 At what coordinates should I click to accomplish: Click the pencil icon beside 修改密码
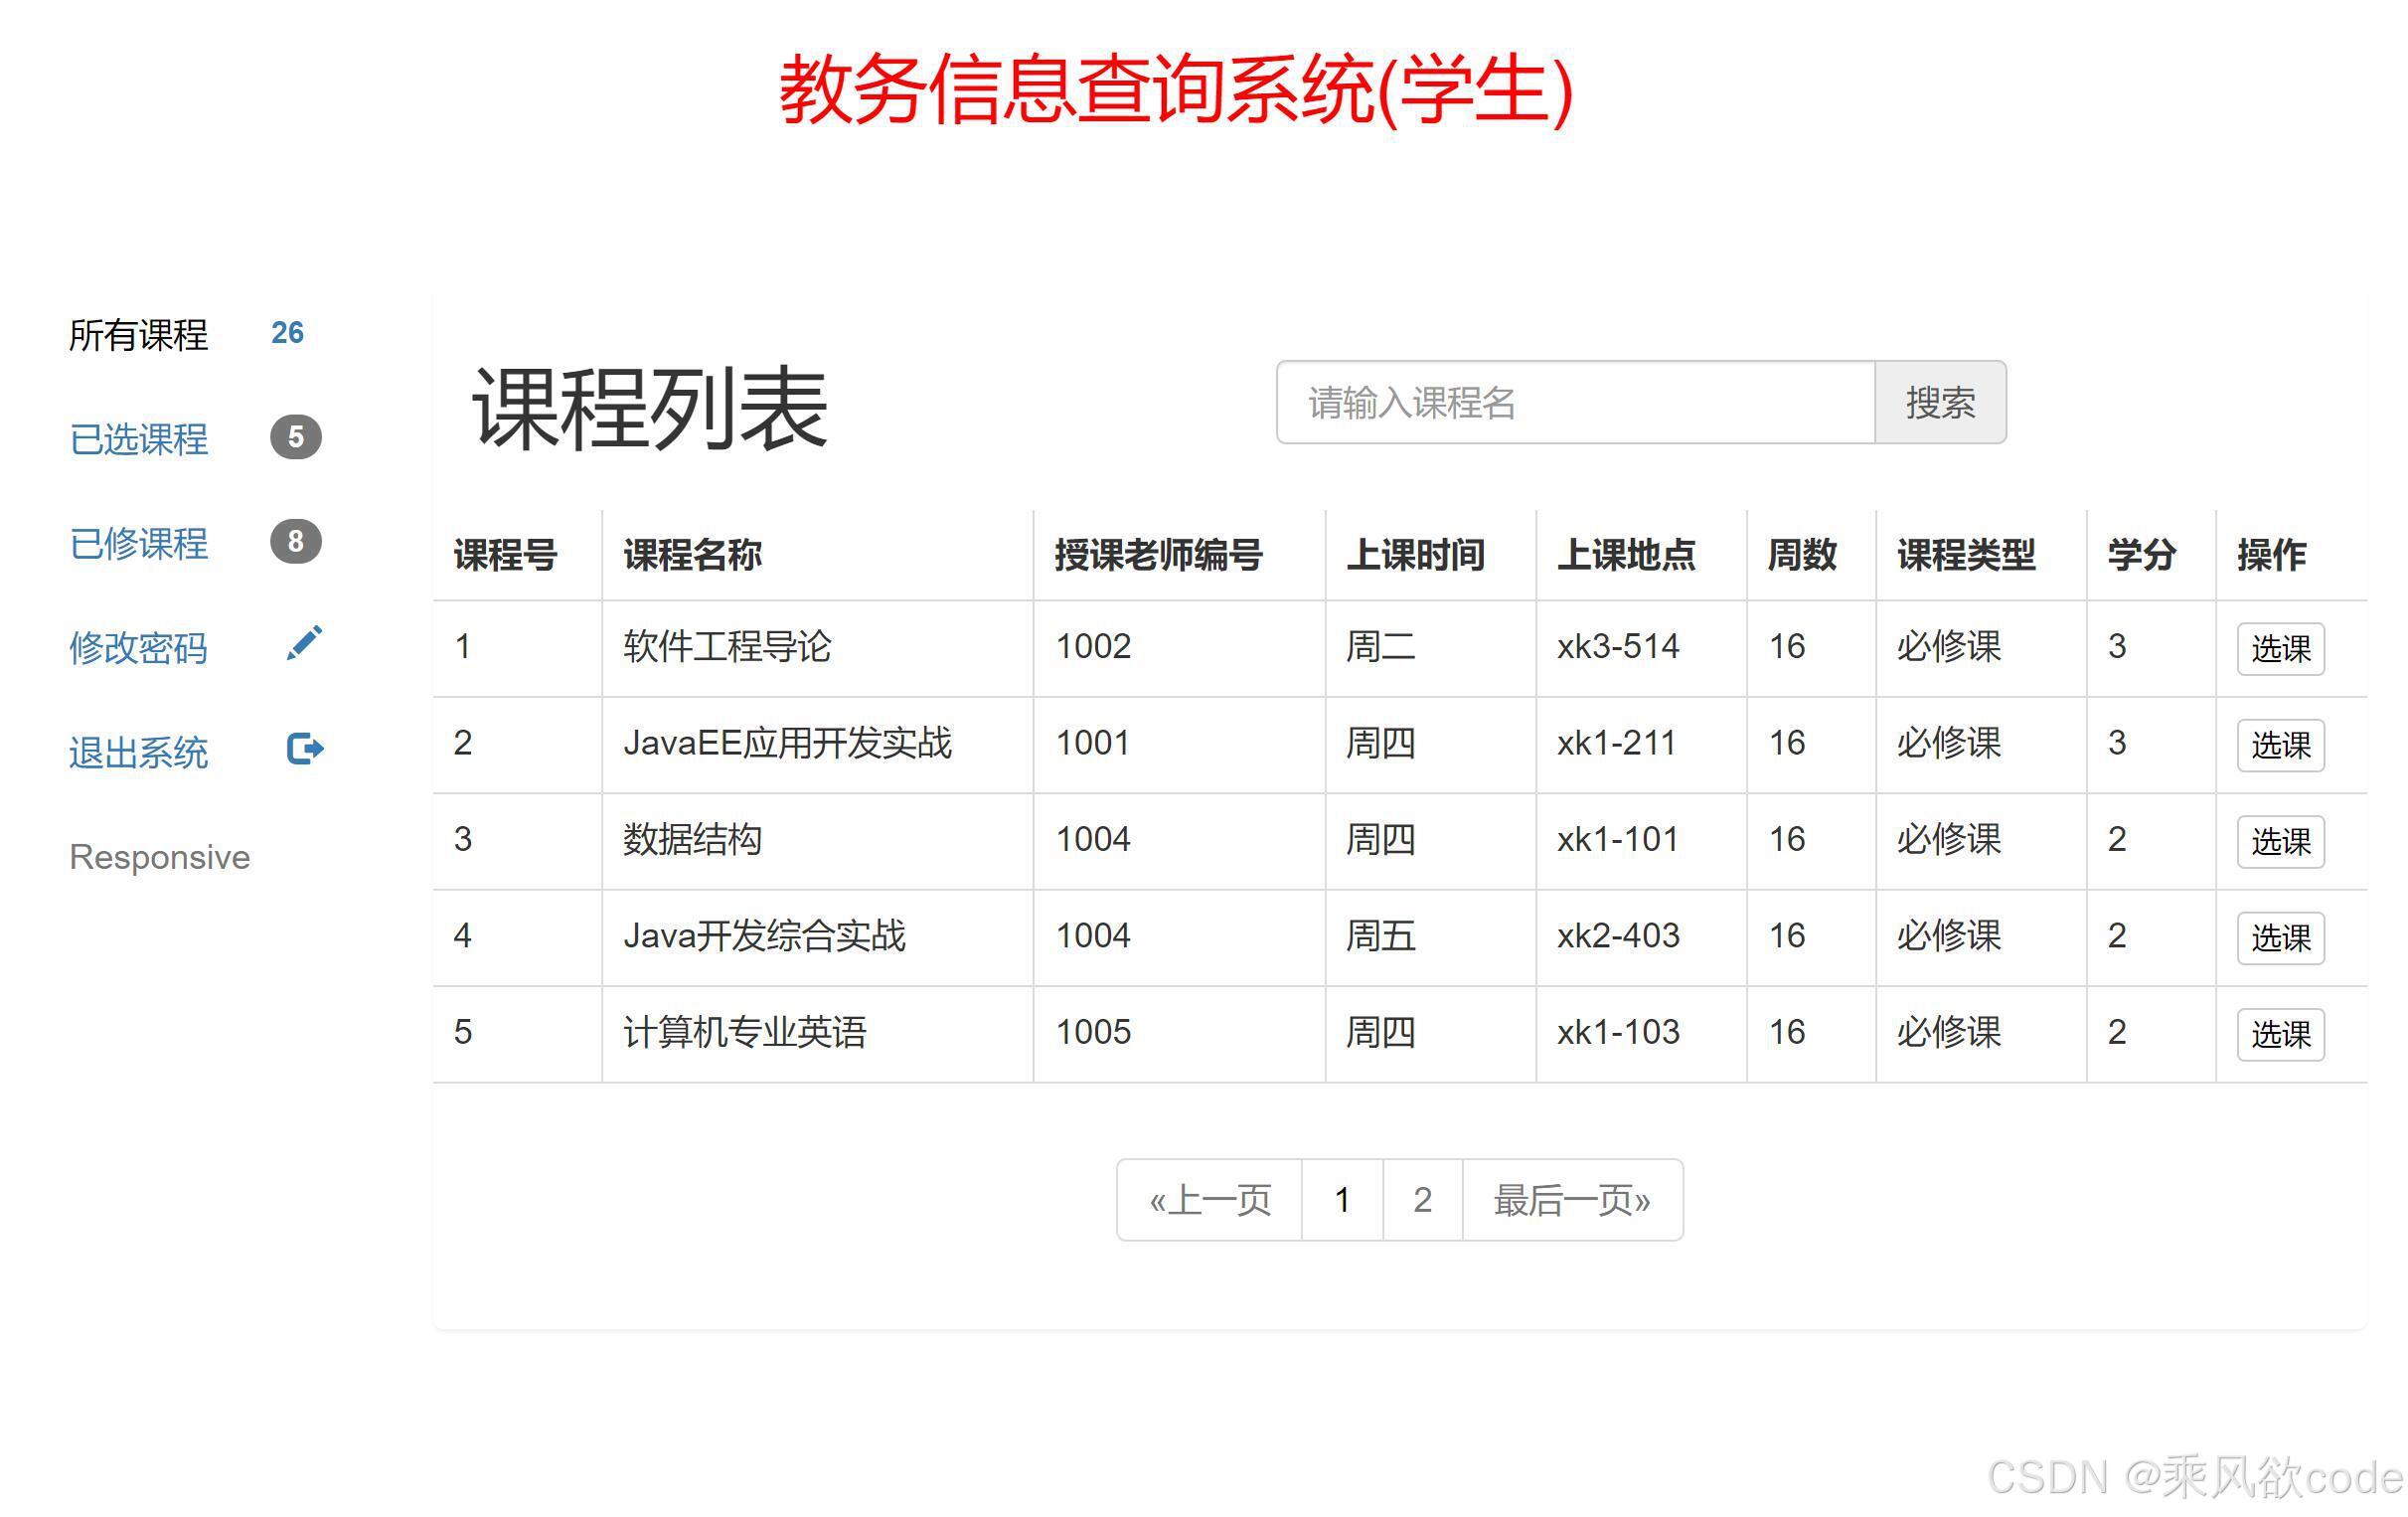click(303, 644)
